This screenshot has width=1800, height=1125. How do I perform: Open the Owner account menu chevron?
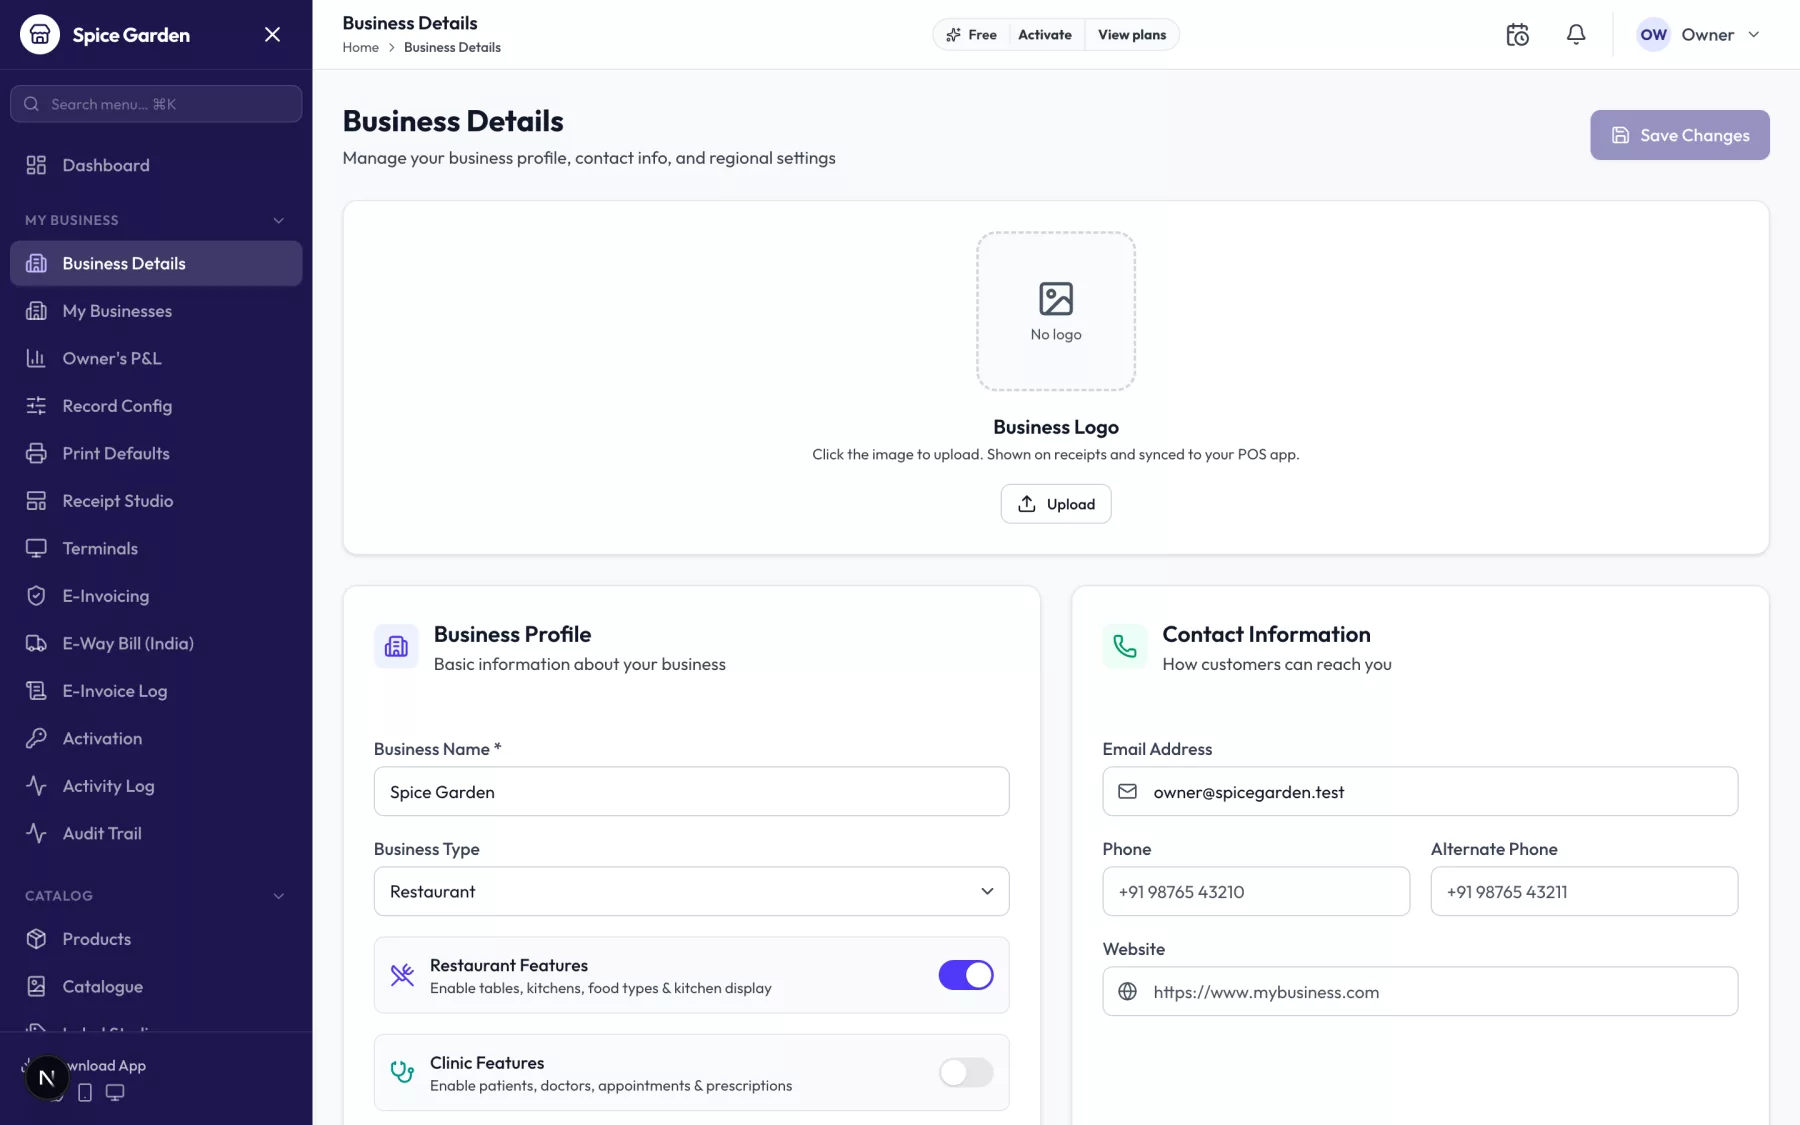[1753, 35]
